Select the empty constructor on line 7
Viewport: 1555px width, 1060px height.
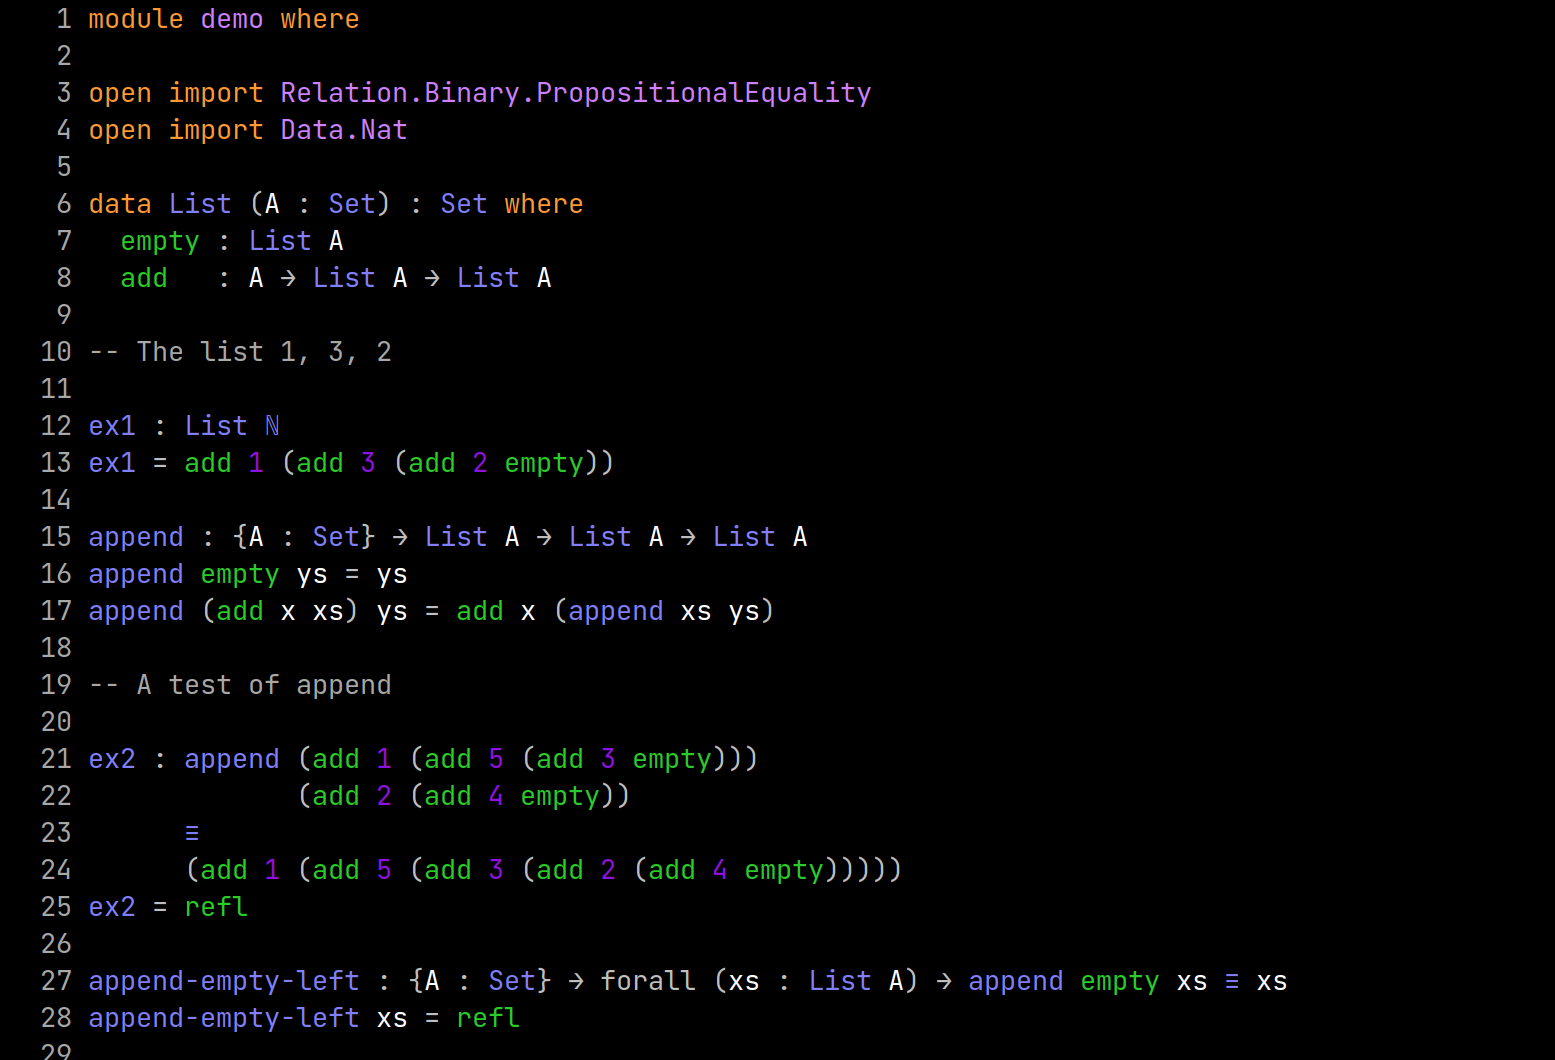(x=159, y=240)
